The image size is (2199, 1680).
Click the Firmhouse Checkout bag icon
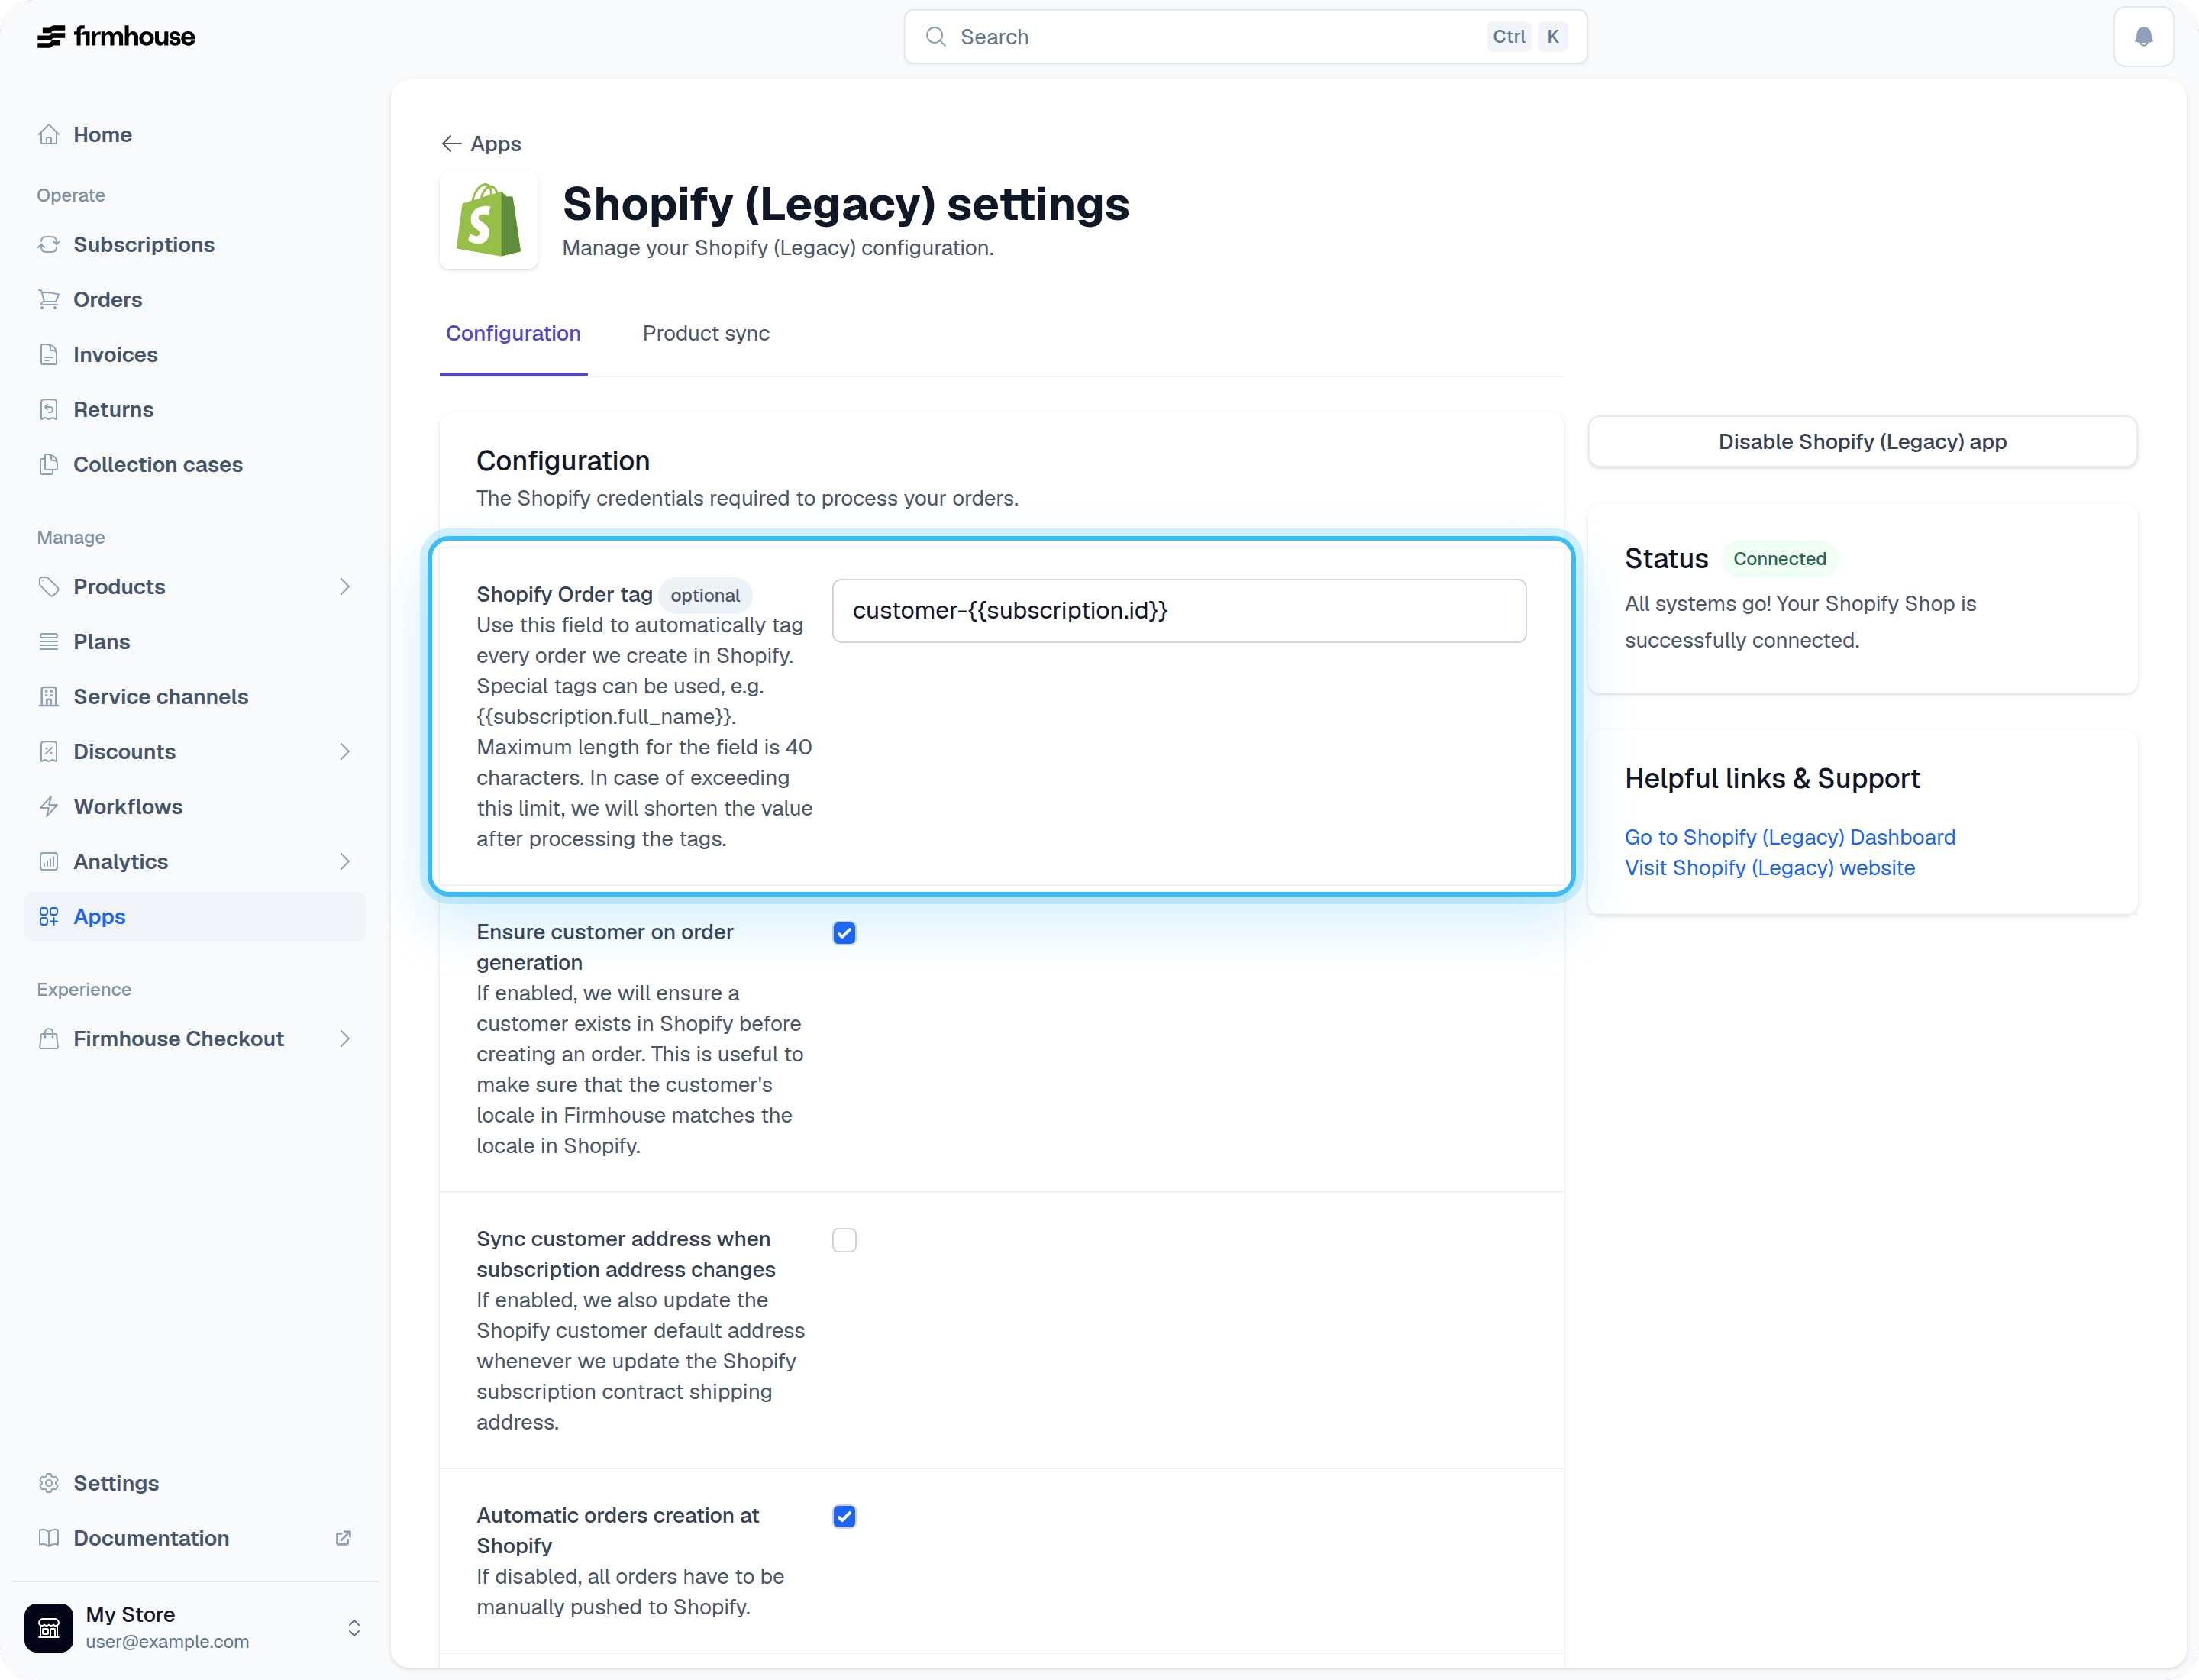[x=49, y=1038]
